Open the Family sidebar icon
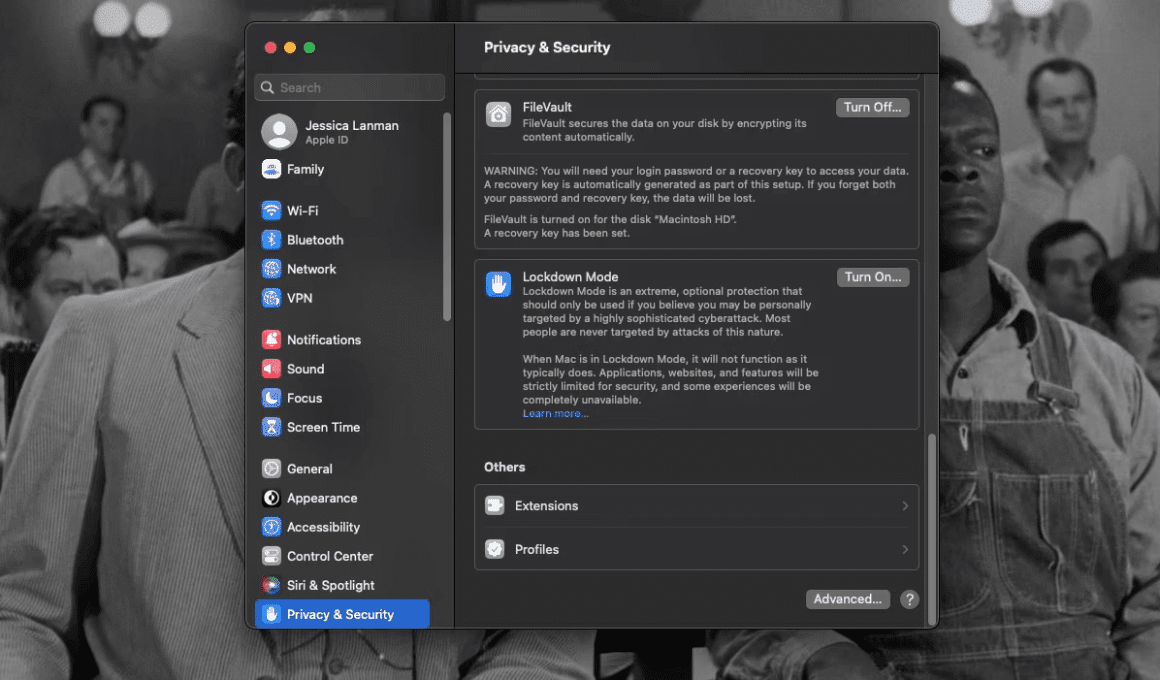The width and height of the screenshot is (1160, 680). (x=272, y=169)
